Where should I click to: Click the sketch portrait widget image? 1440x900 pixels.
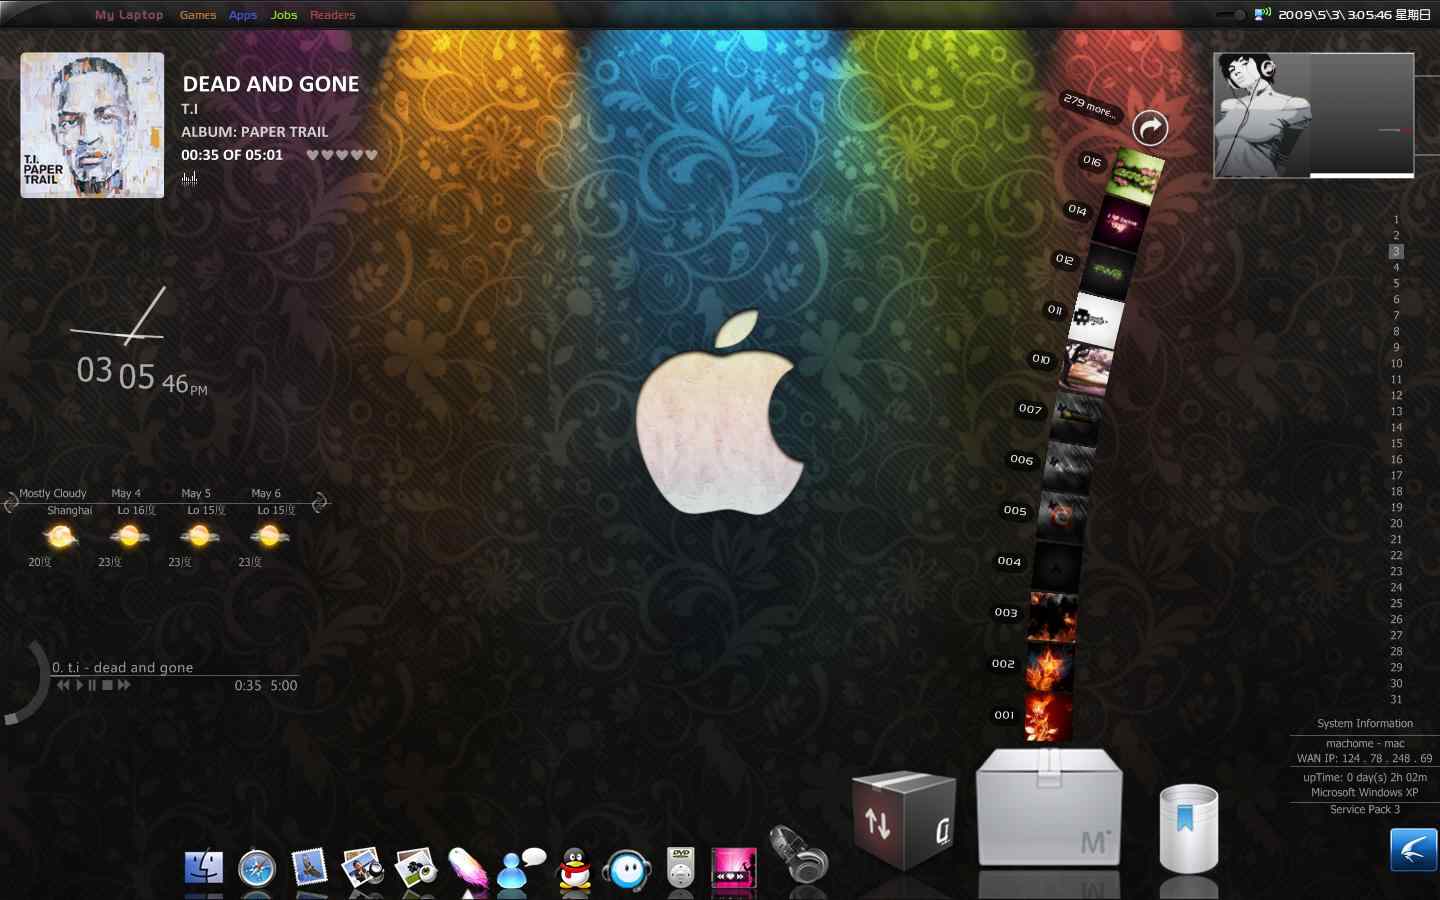coord(1262,116)
